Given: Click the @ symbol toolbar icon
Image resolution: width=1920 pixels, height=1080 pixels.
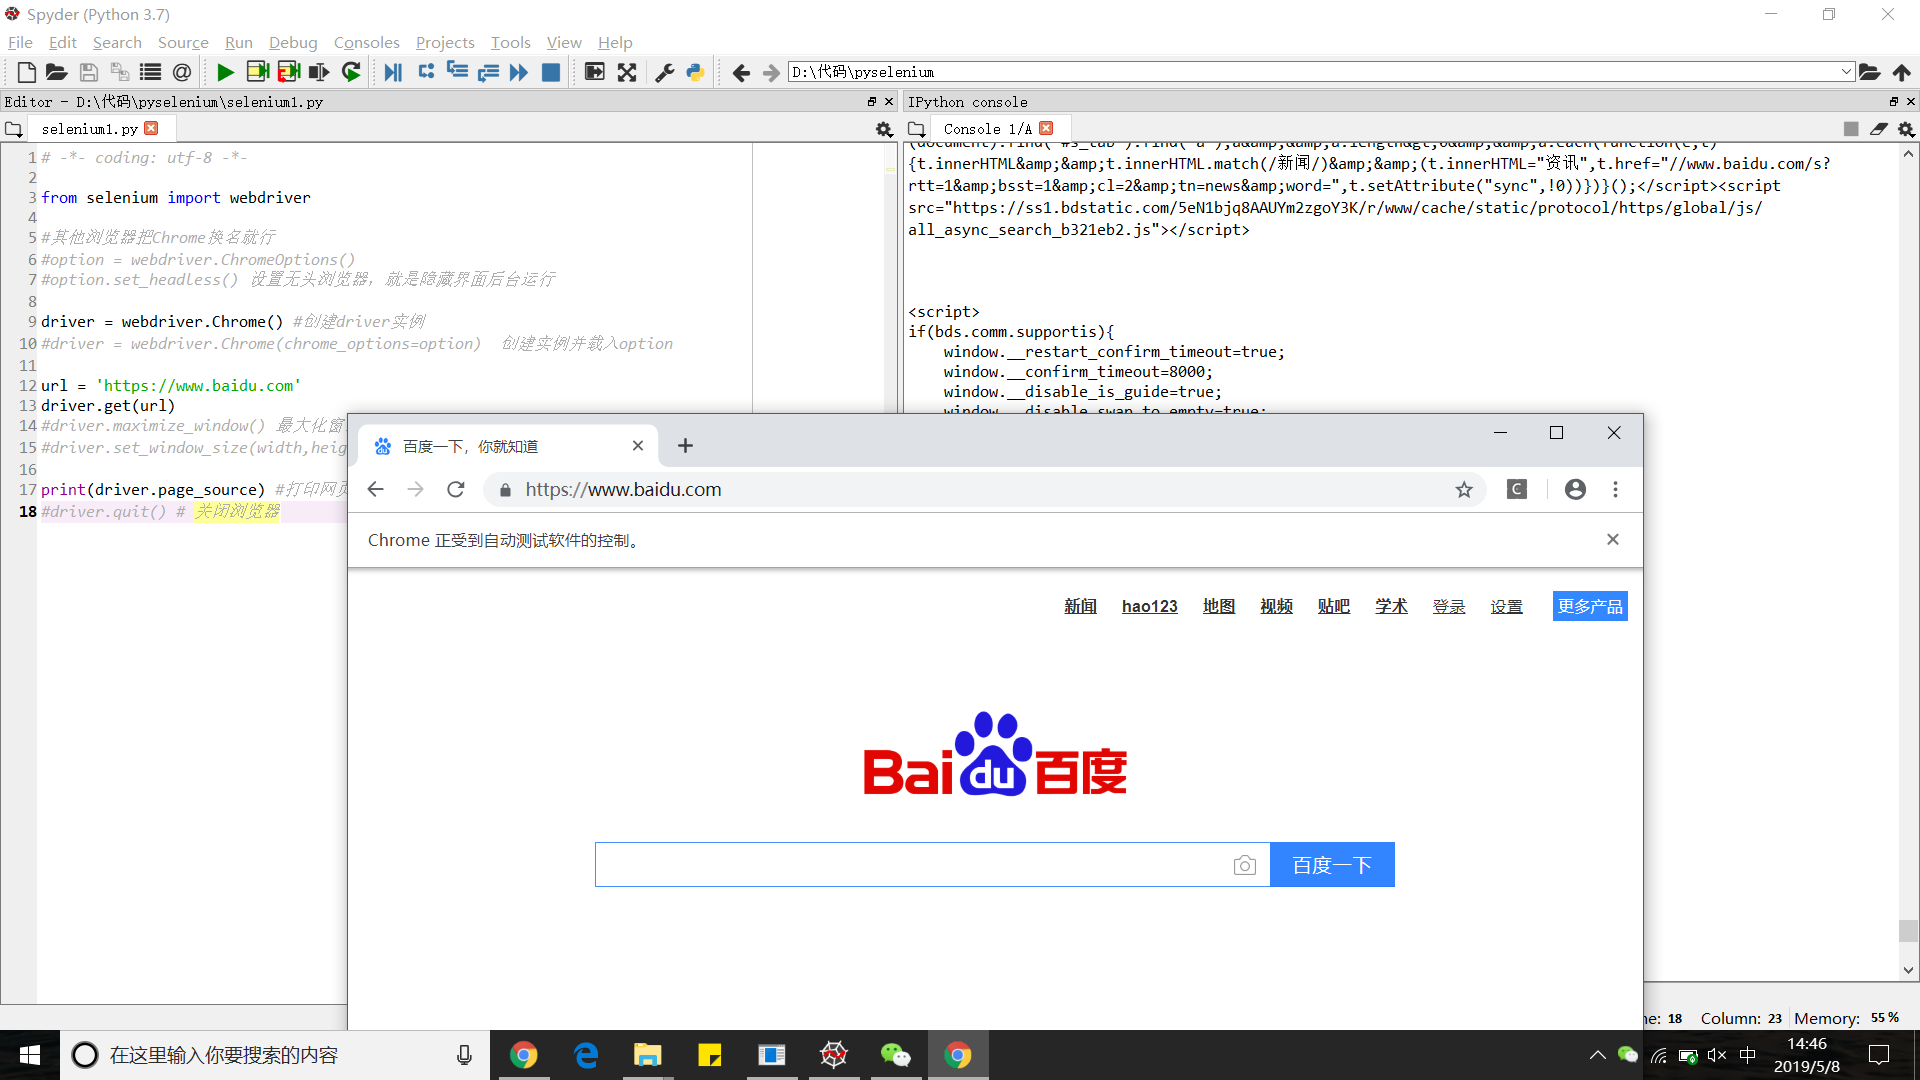Looking at the screenshot, I should [181, 72].
